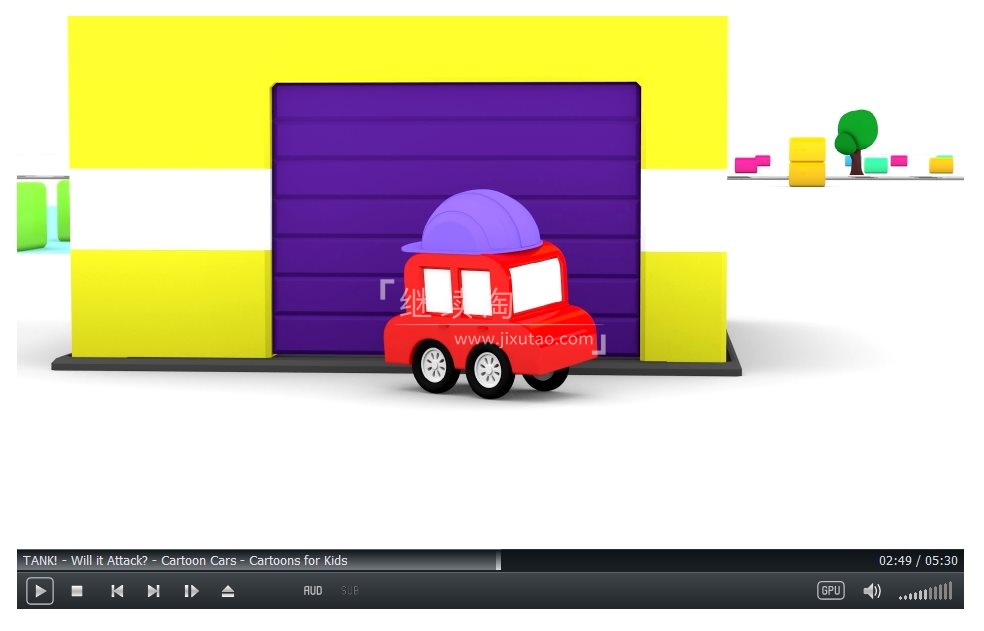Image resolution: width=984 pixels, height=631 pixels.
Task: Toggle GPU hardware acceleration
Action: pos(830,591)
